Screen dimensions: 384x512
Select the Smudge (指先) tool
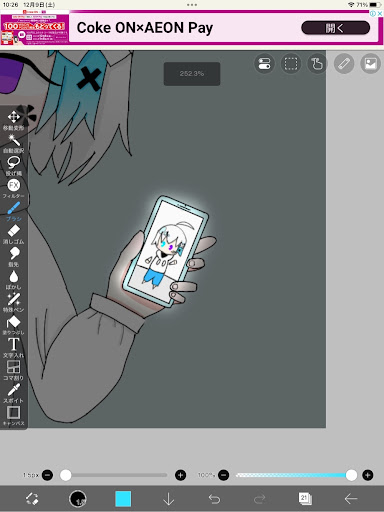click(13, 257)
